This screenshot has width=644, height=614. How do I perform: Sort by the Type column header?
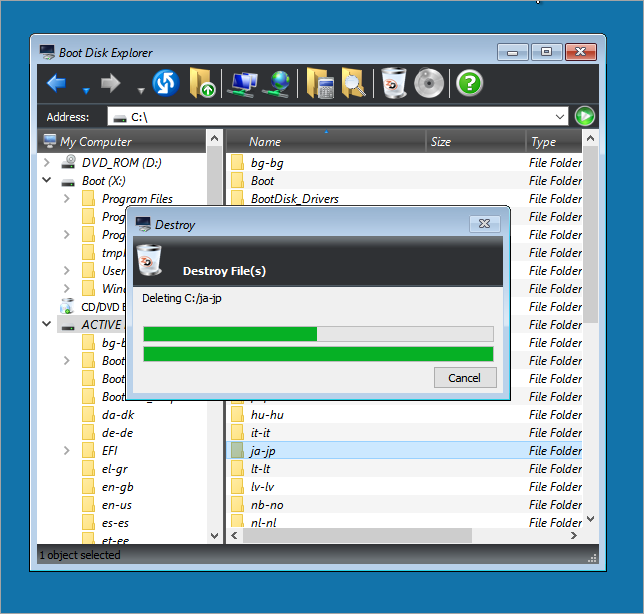pos(554,142)
